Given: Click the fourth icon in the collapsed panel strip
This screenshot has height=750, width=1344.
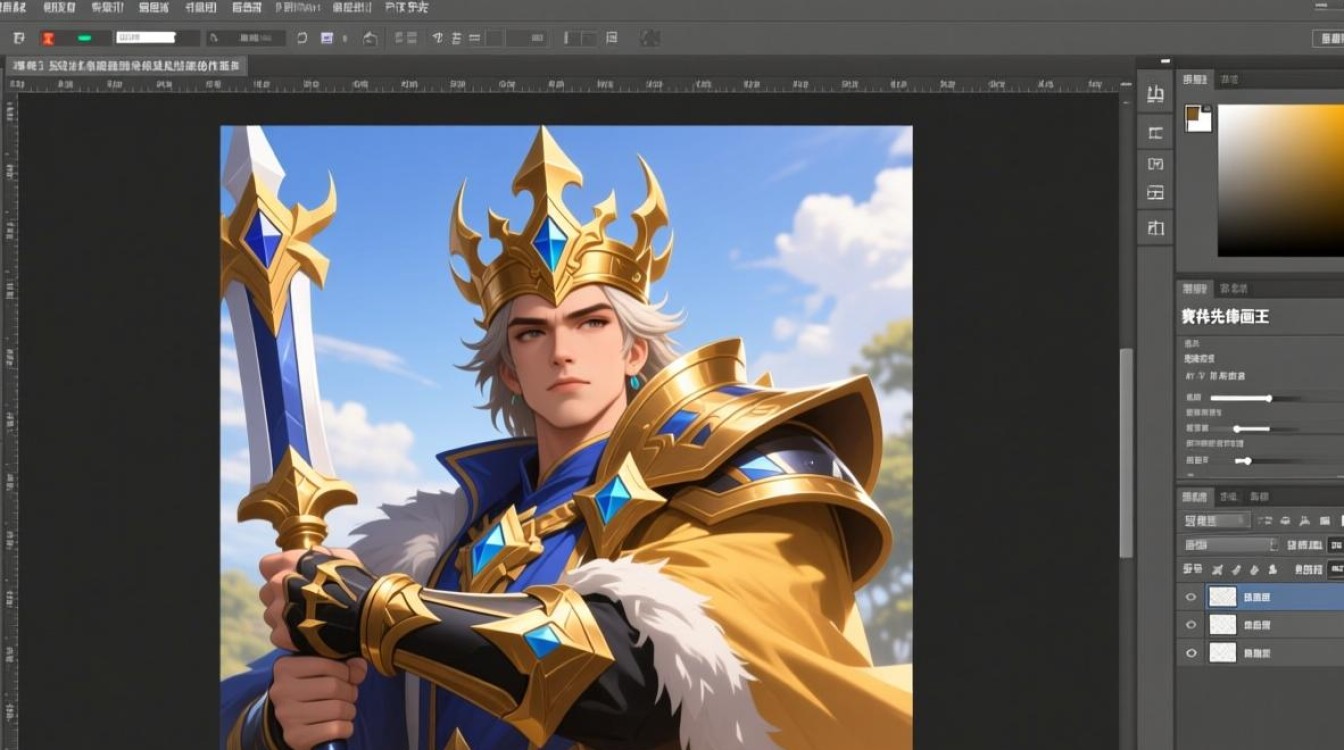Looking at the screenshot, I should [1155, 192].
